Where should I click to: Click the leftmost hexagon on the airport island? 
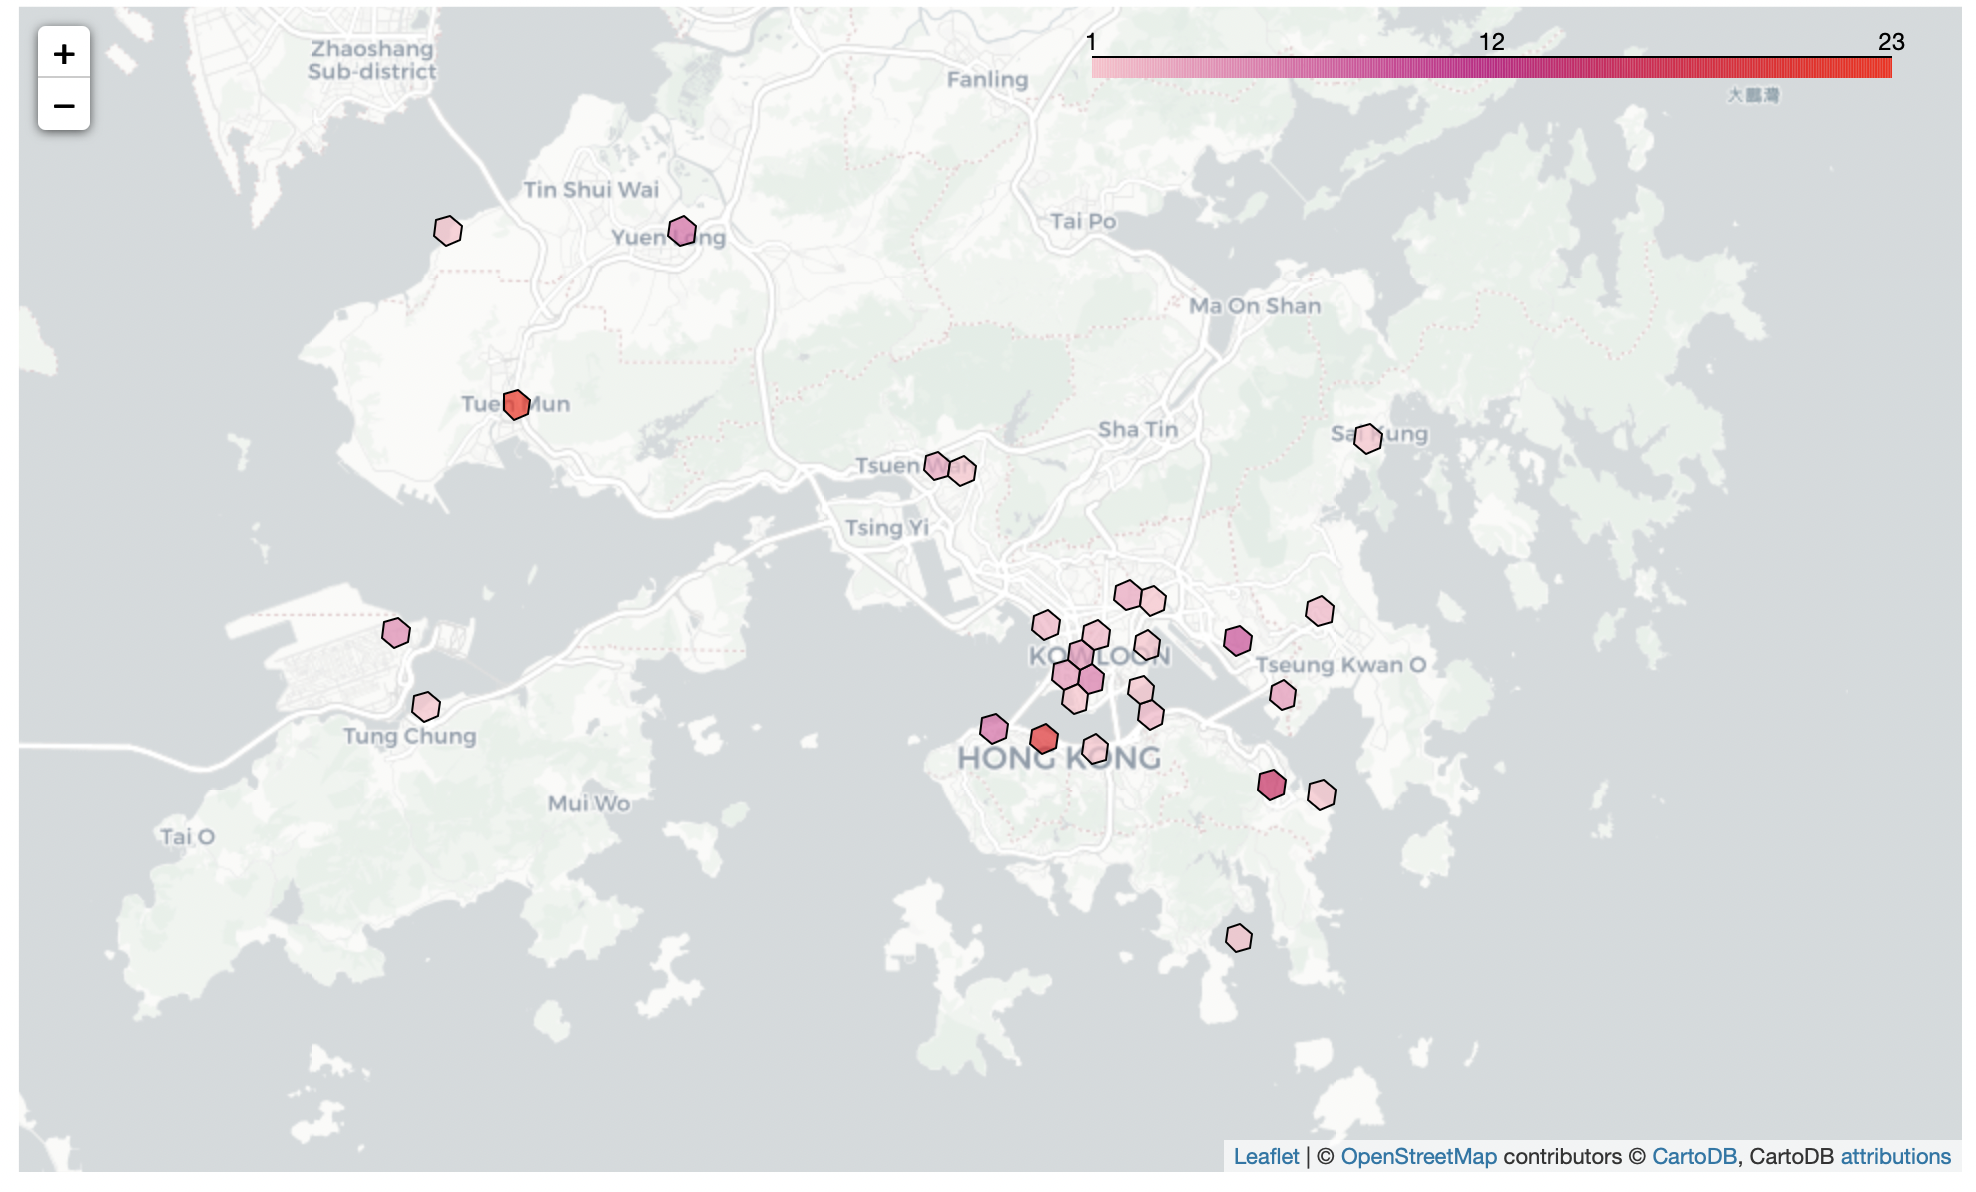396,631
